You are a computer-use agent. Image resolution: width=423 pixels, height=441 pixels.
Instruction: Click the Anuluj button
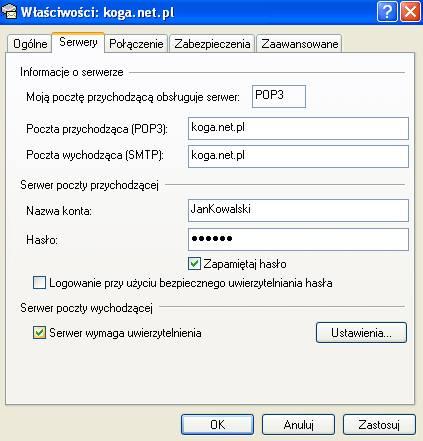tap(298, 425)
